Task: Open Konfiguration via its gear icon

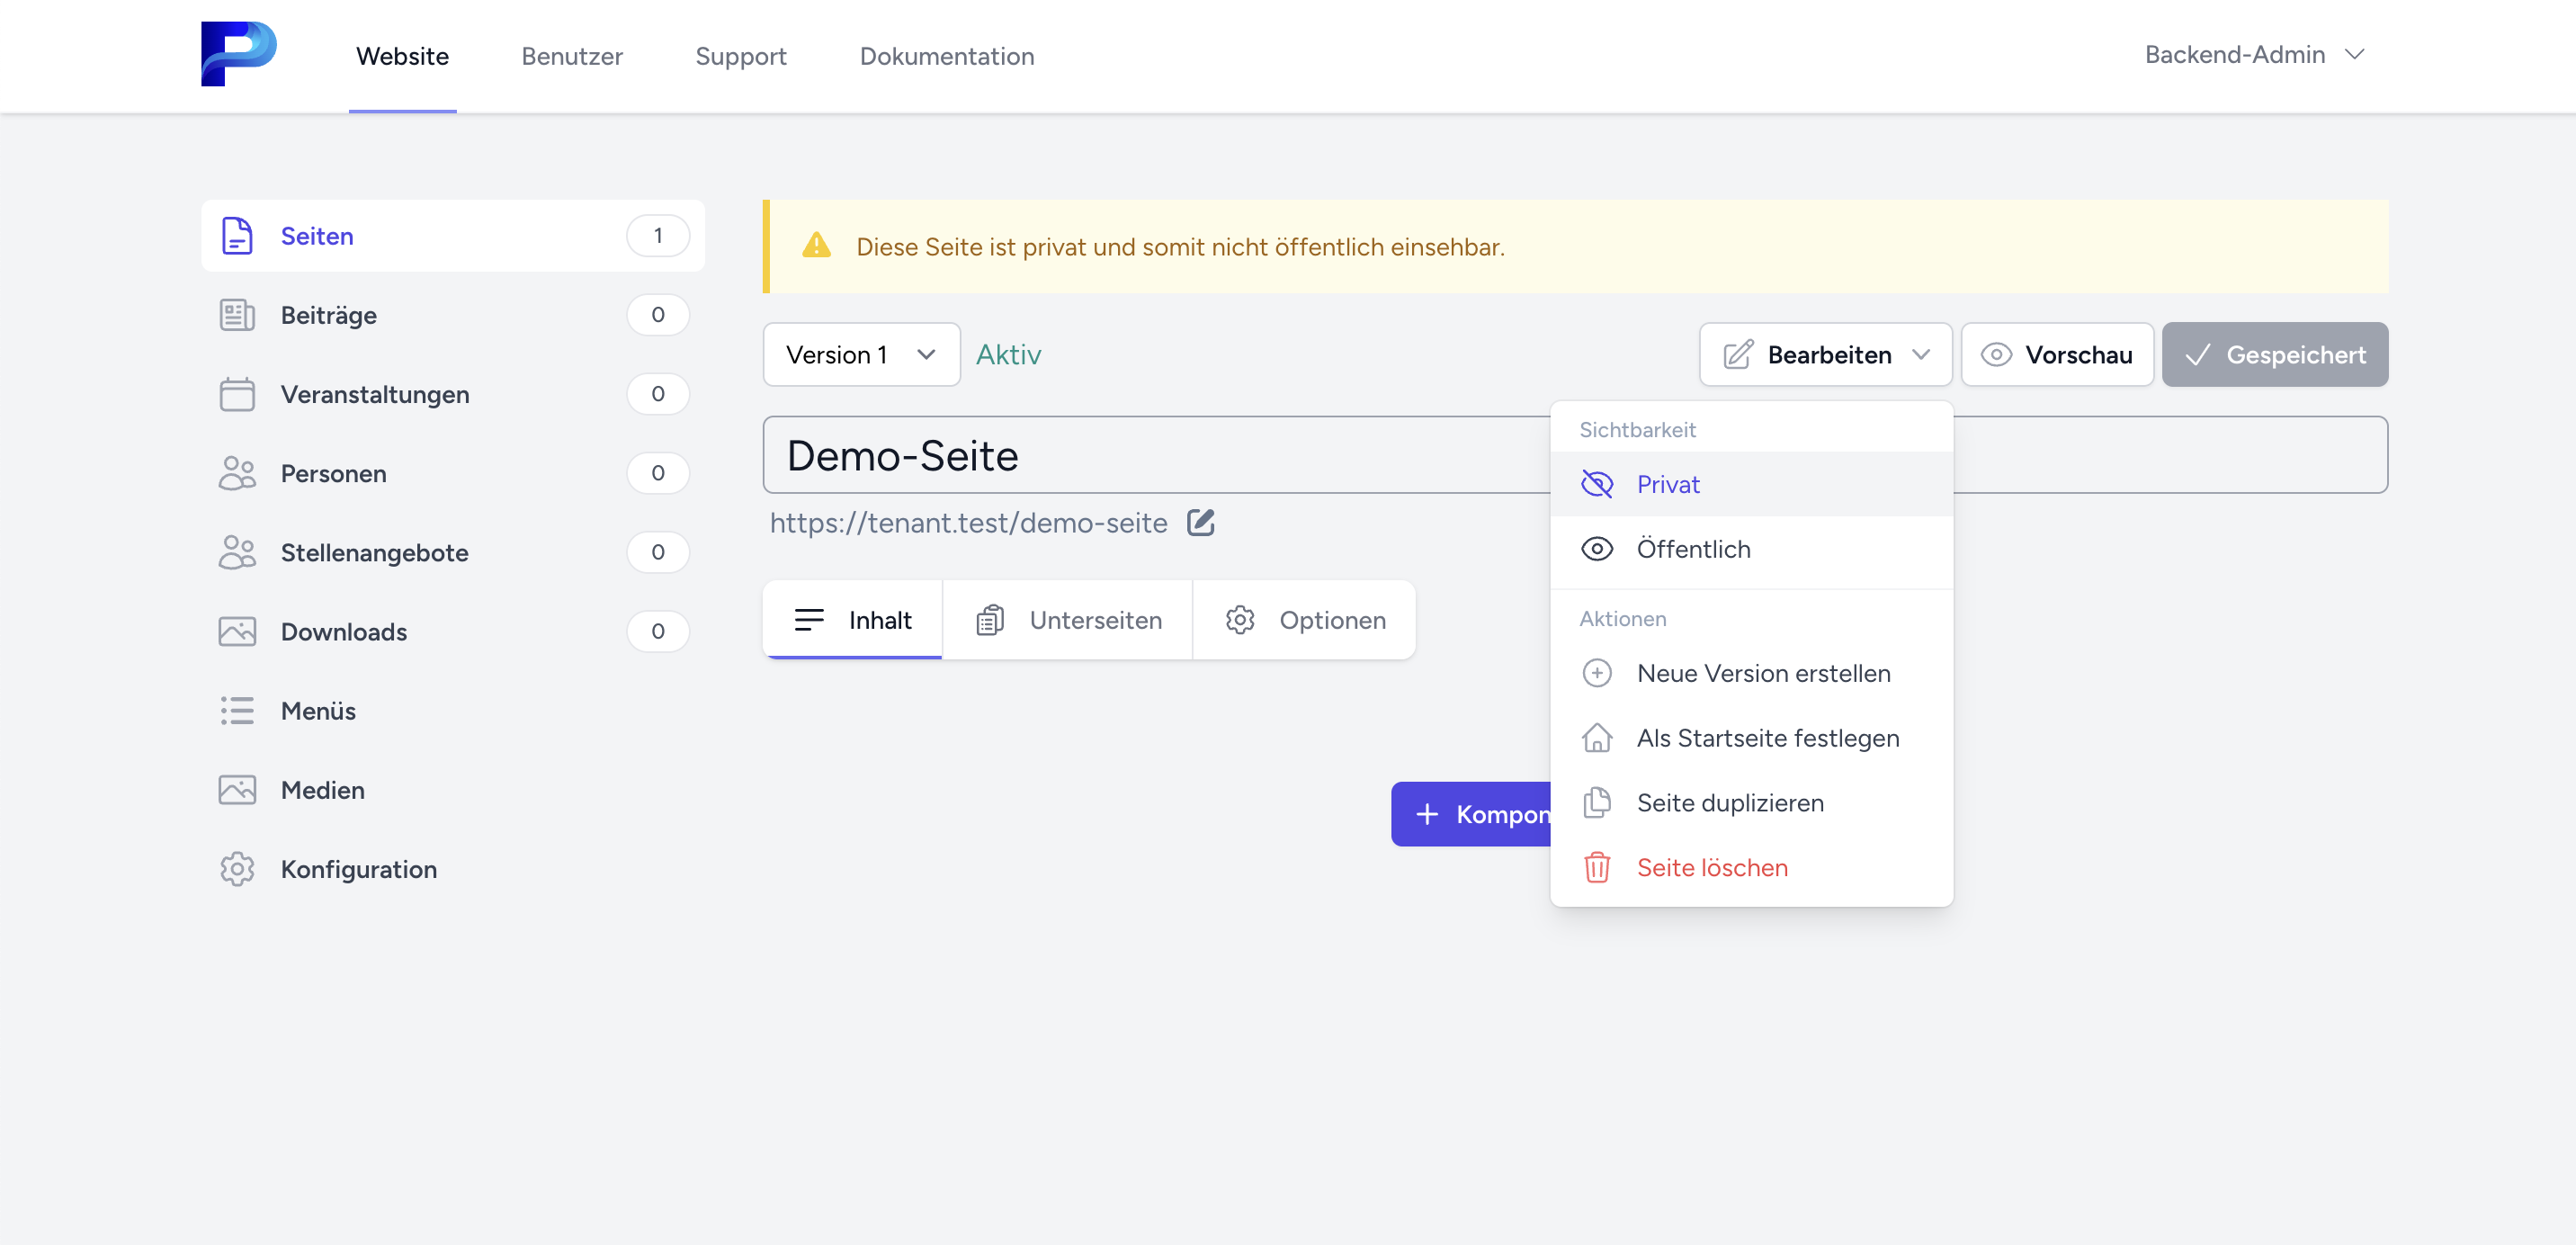Action: click(x=237, y=869)
